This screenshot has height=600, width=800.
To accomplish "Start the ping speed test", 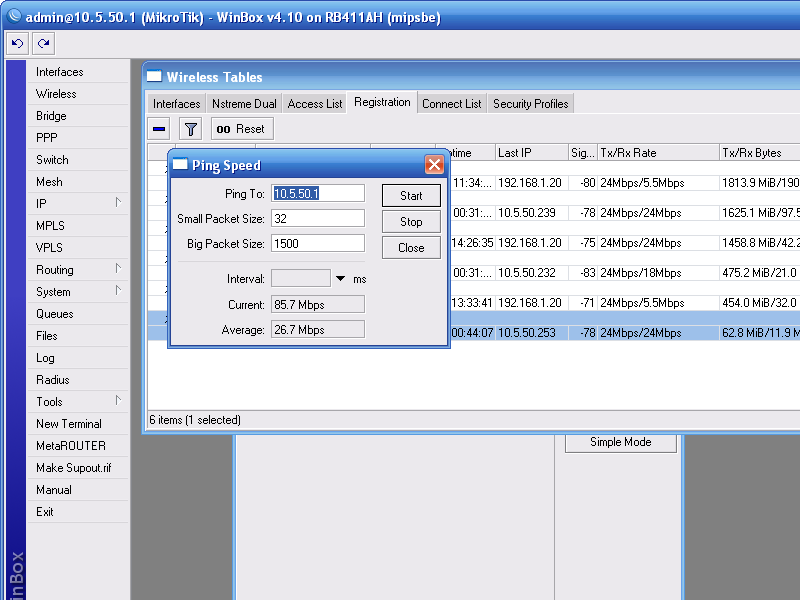I will coord(411,196).
